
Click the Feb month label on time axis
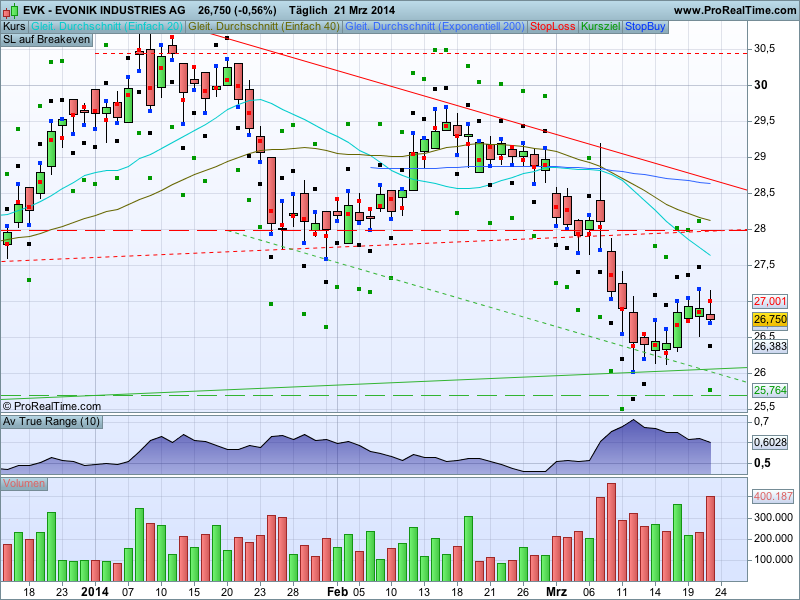(x=337, y=592)
